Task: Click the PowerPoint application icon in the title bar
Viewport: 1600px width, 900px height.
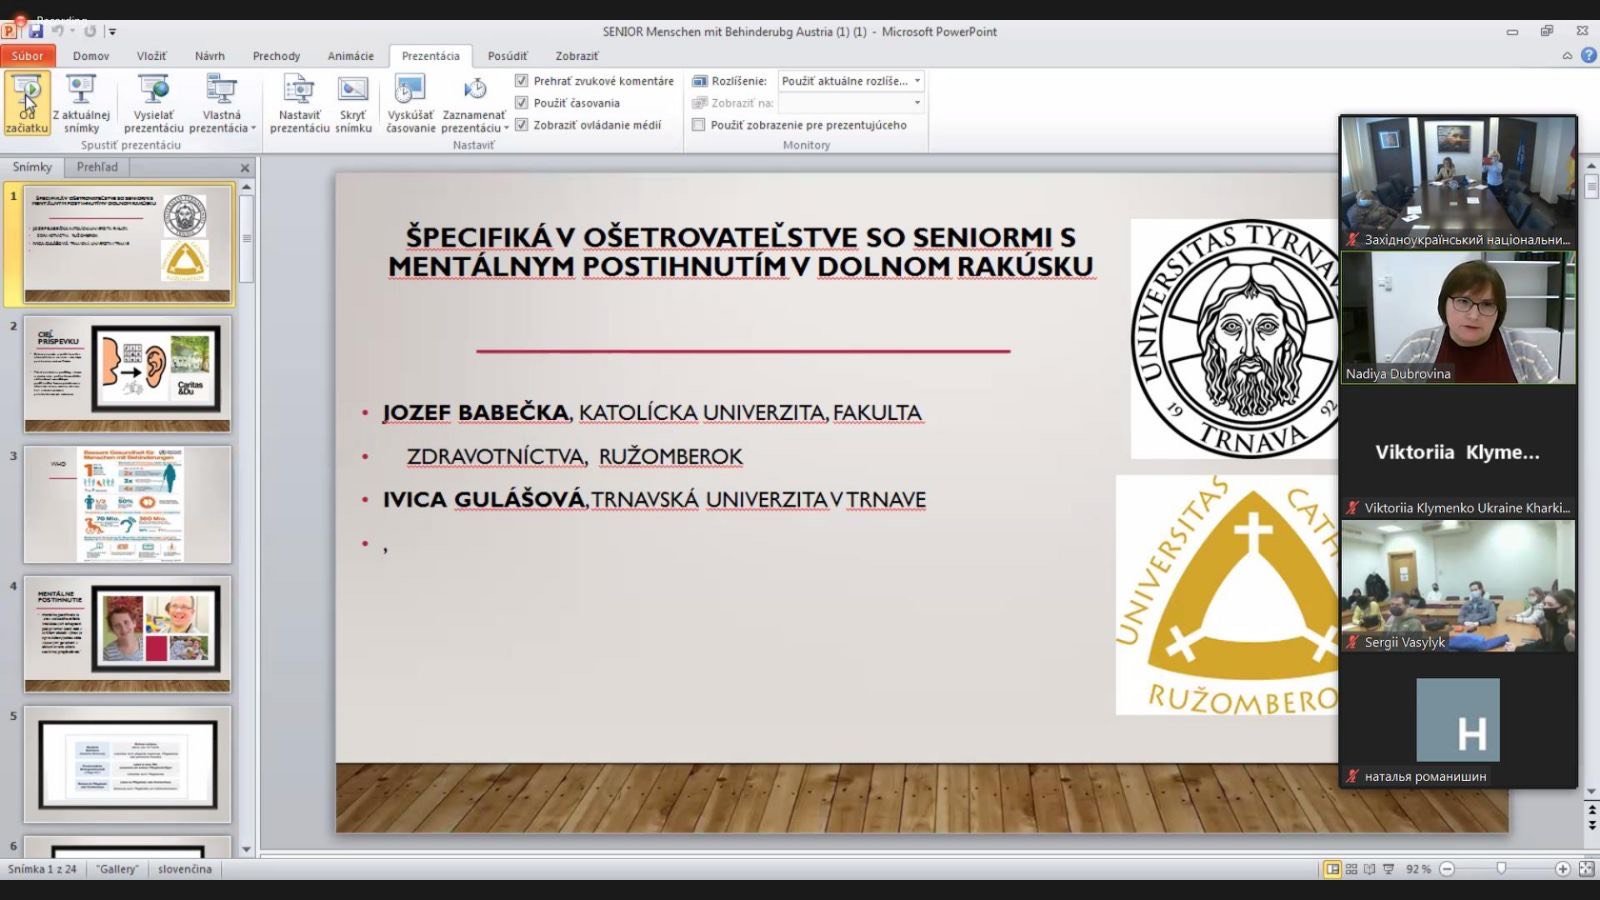Action: point(10,31)
